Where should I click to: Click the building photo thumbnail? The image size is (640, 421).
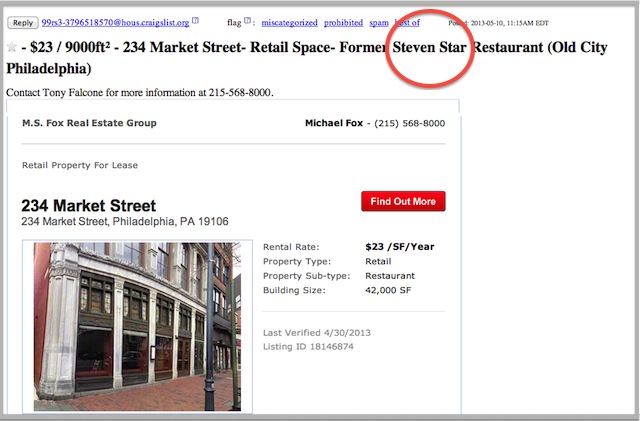[x=137, y=325]
